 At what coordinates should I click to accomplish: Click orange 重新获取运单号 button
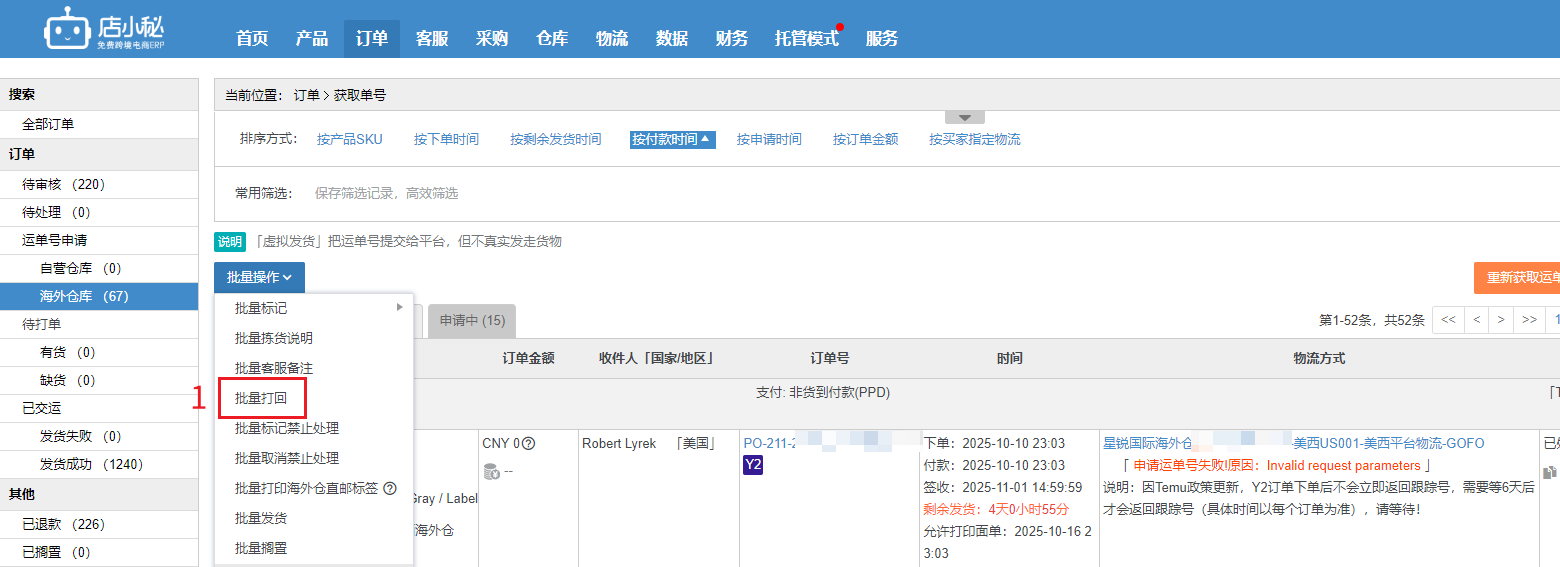pos(1517,278)
